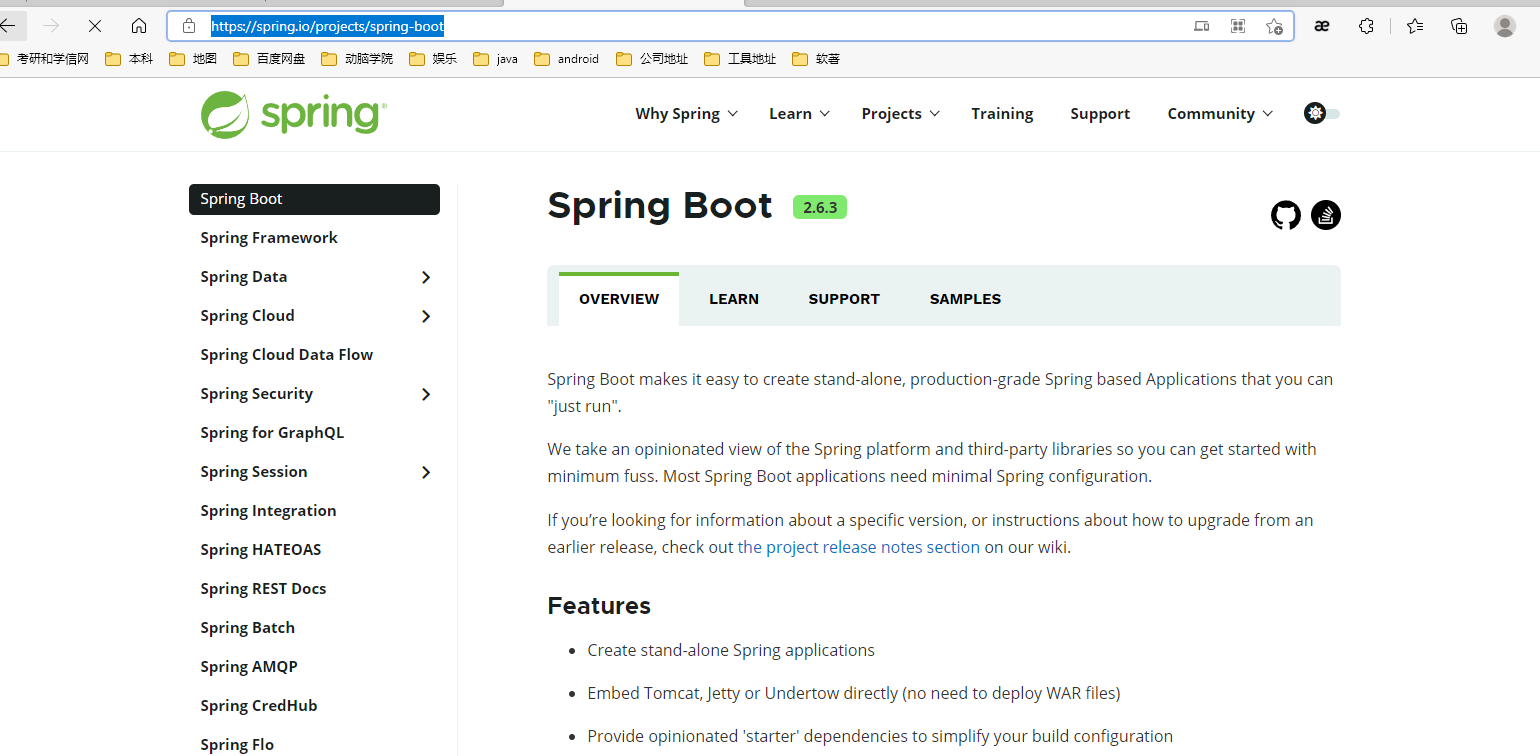
Task: Click the browser back arrow
Action: pos(8,26)
